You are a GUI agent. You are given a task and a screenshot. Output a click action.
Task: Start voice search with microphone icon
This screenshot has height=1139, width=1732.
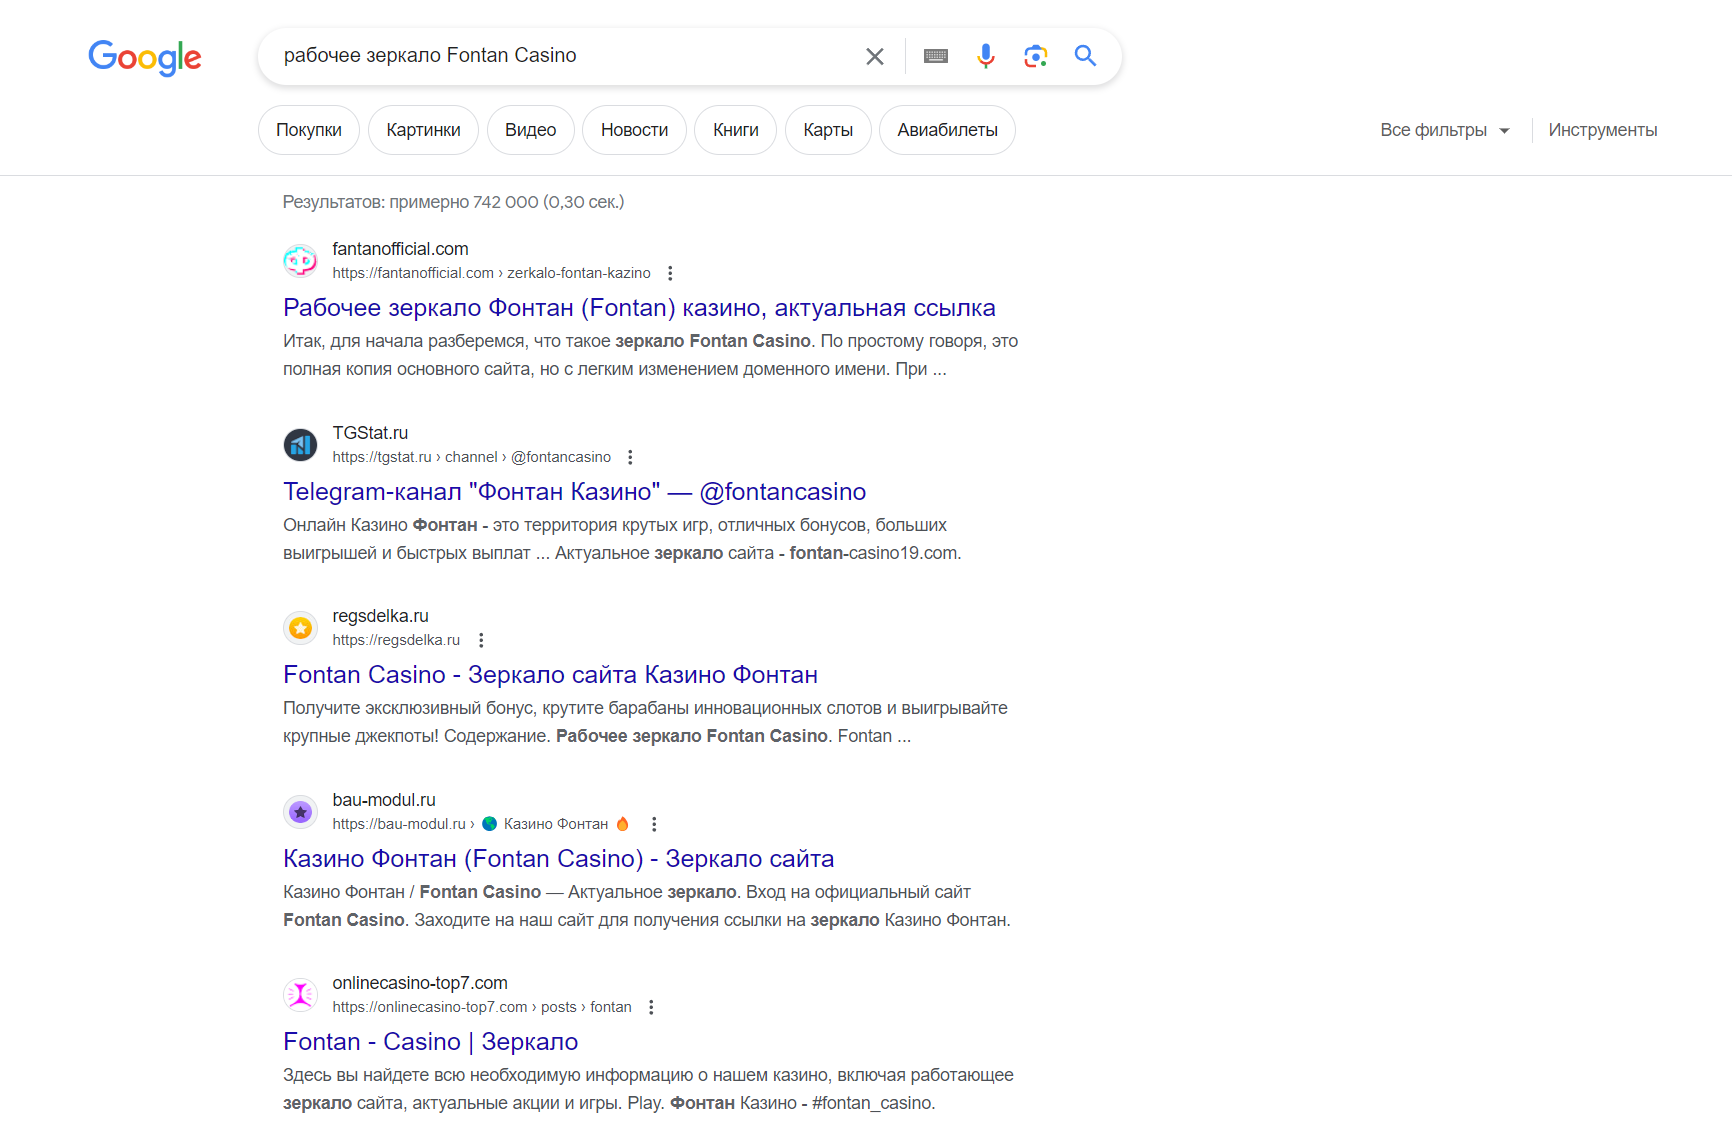pyautogui.click(x=986, y=56)
